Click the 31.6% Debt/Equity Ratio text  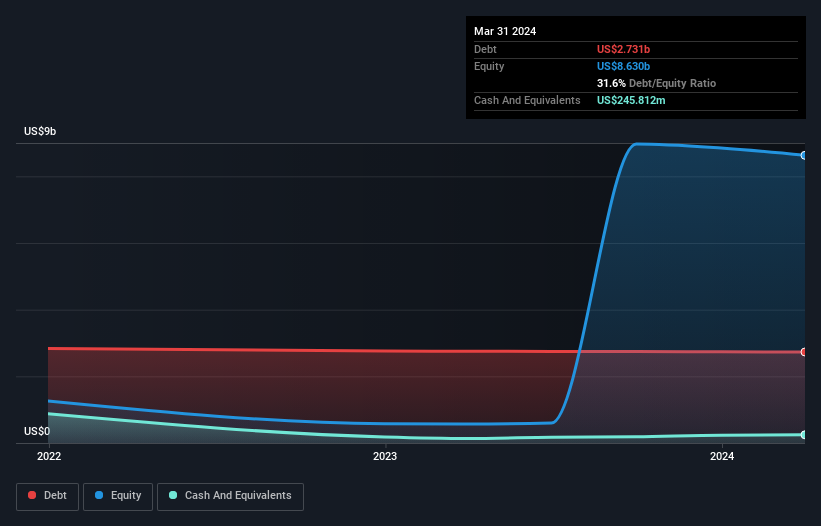tap(656, 83)
